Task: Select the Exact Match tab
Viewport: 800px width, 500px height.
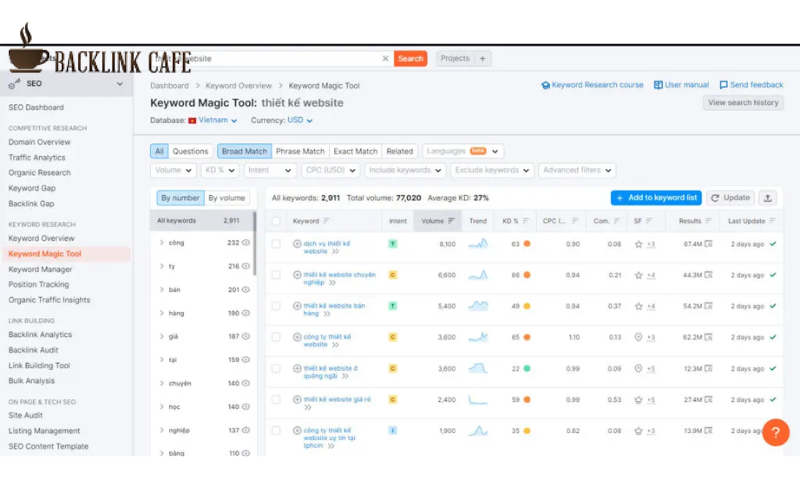Action: (x=355, y=152)
